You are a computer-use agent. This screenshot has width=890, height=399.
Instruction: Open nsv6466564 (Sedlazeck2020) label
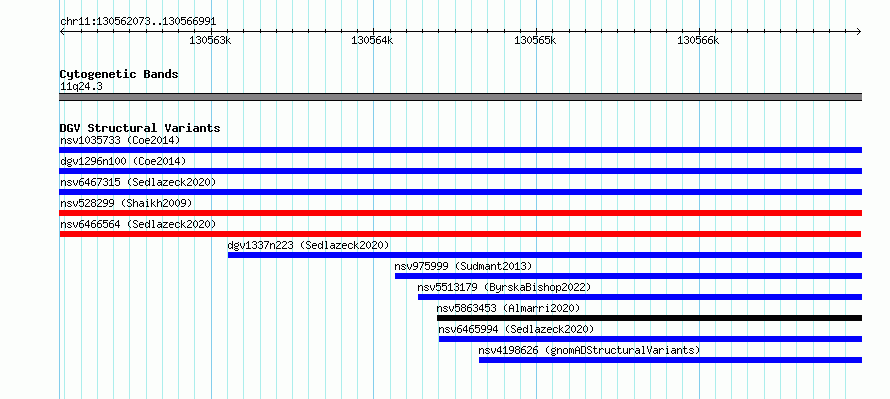coord(138,224)
